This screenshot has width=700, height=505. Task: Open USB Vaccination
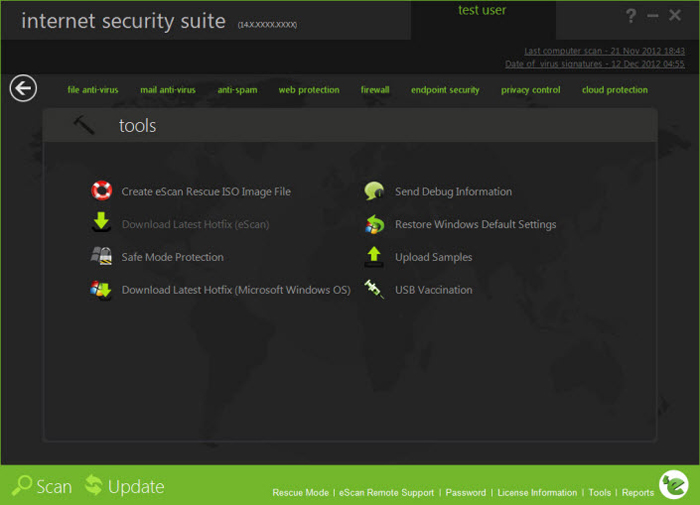pyautogui.click(x=433, y=290)
